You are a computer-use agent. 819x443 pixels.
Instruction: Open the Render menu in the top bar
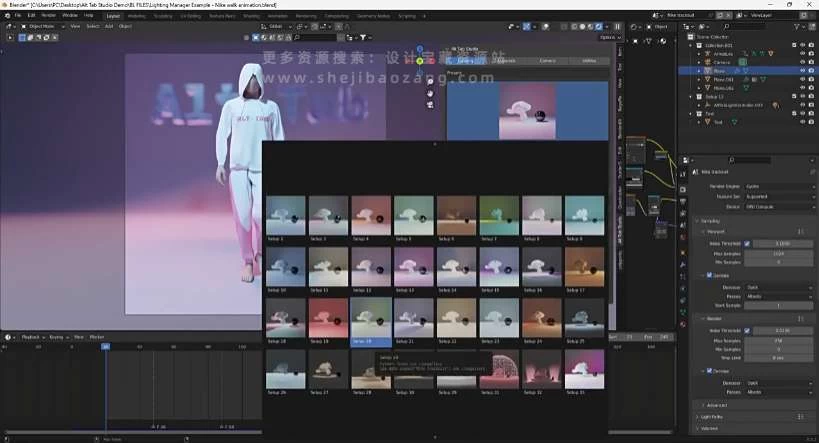tap(48, 16)
